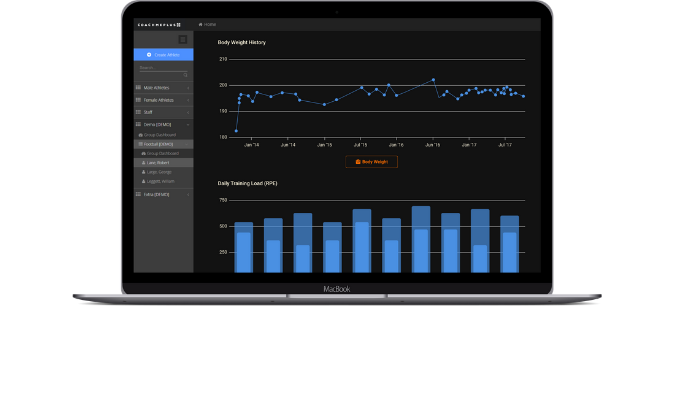Select athlete Lane, Robert

click(160, 162)
